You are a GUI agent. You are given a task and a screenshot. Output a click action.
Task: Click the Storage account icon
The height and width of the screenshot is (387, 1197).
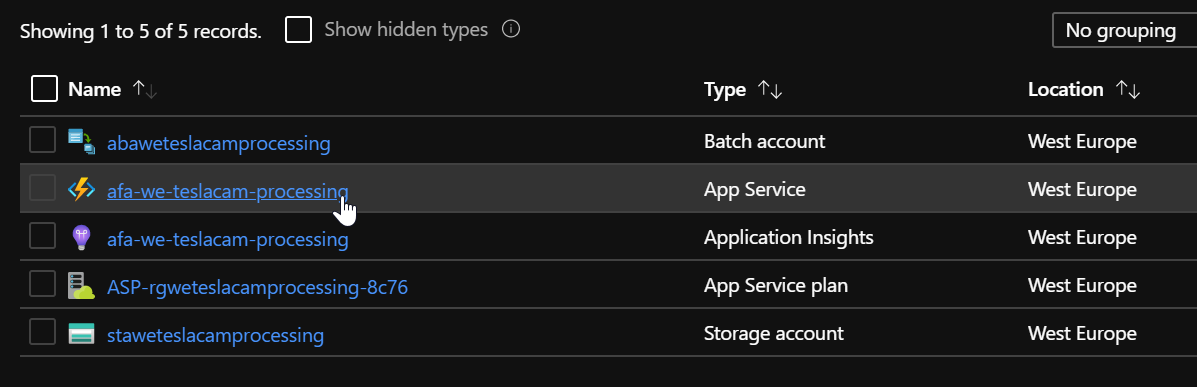(x=81, y=334)
